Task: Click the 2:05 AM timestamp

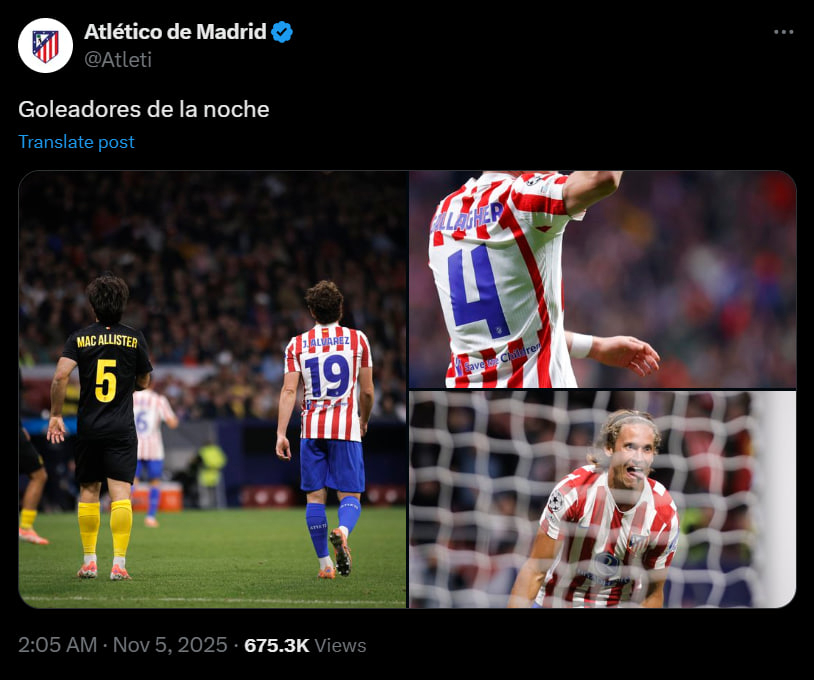Action: (x=58, y=645)
